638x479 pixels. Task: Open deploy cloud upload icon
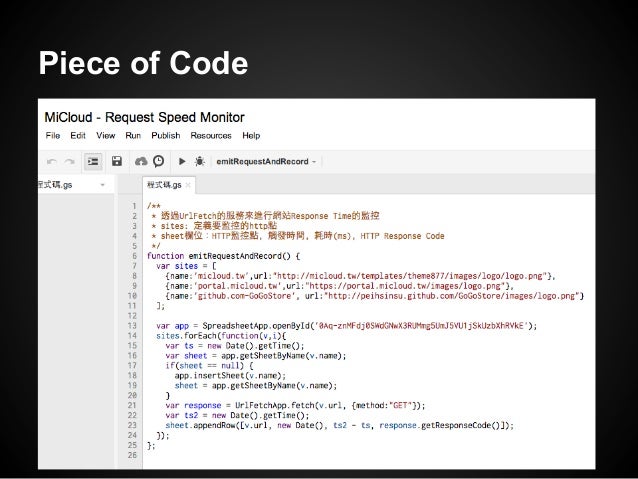pos(141,162)
